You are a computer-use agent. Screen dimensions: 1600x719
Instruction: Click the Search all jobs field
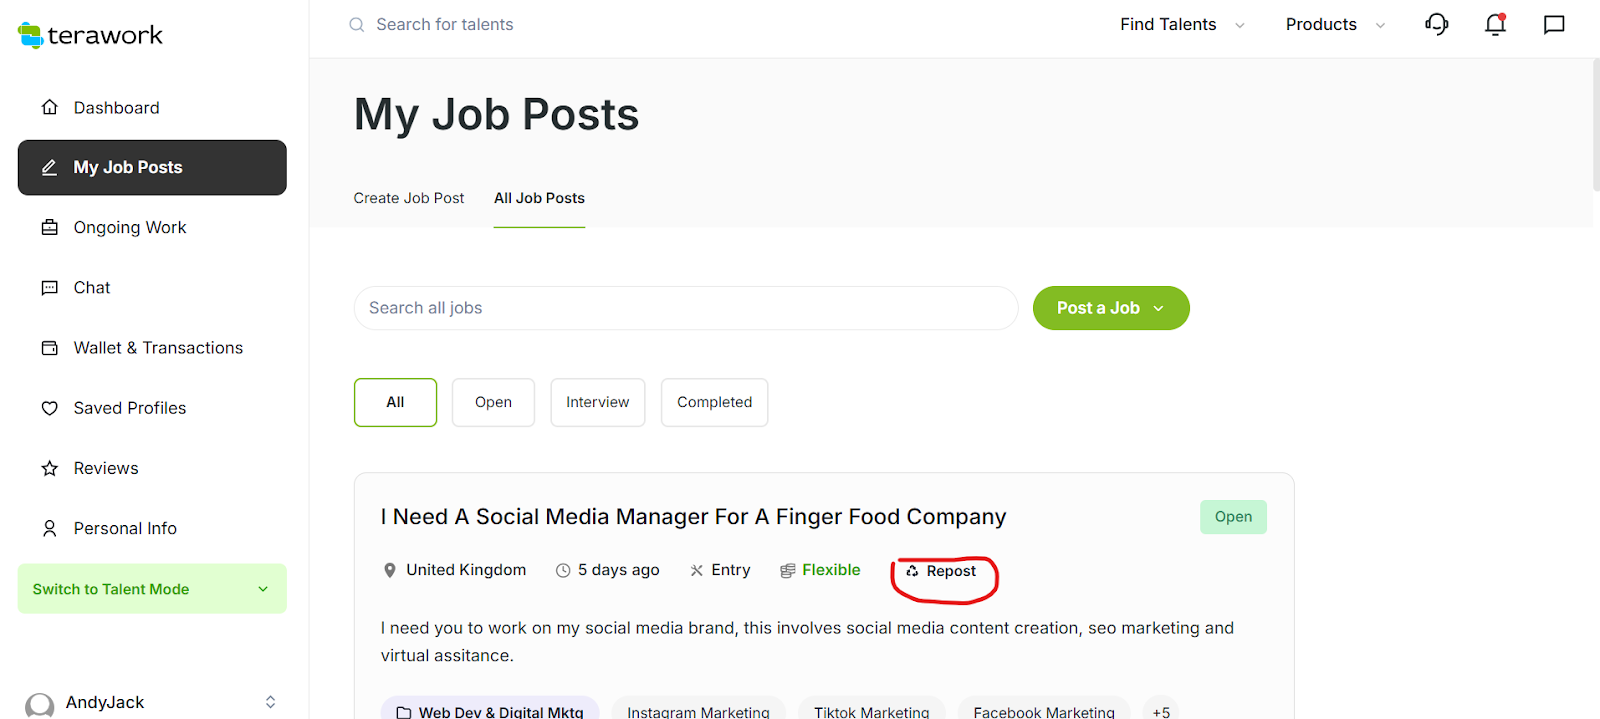685,308
